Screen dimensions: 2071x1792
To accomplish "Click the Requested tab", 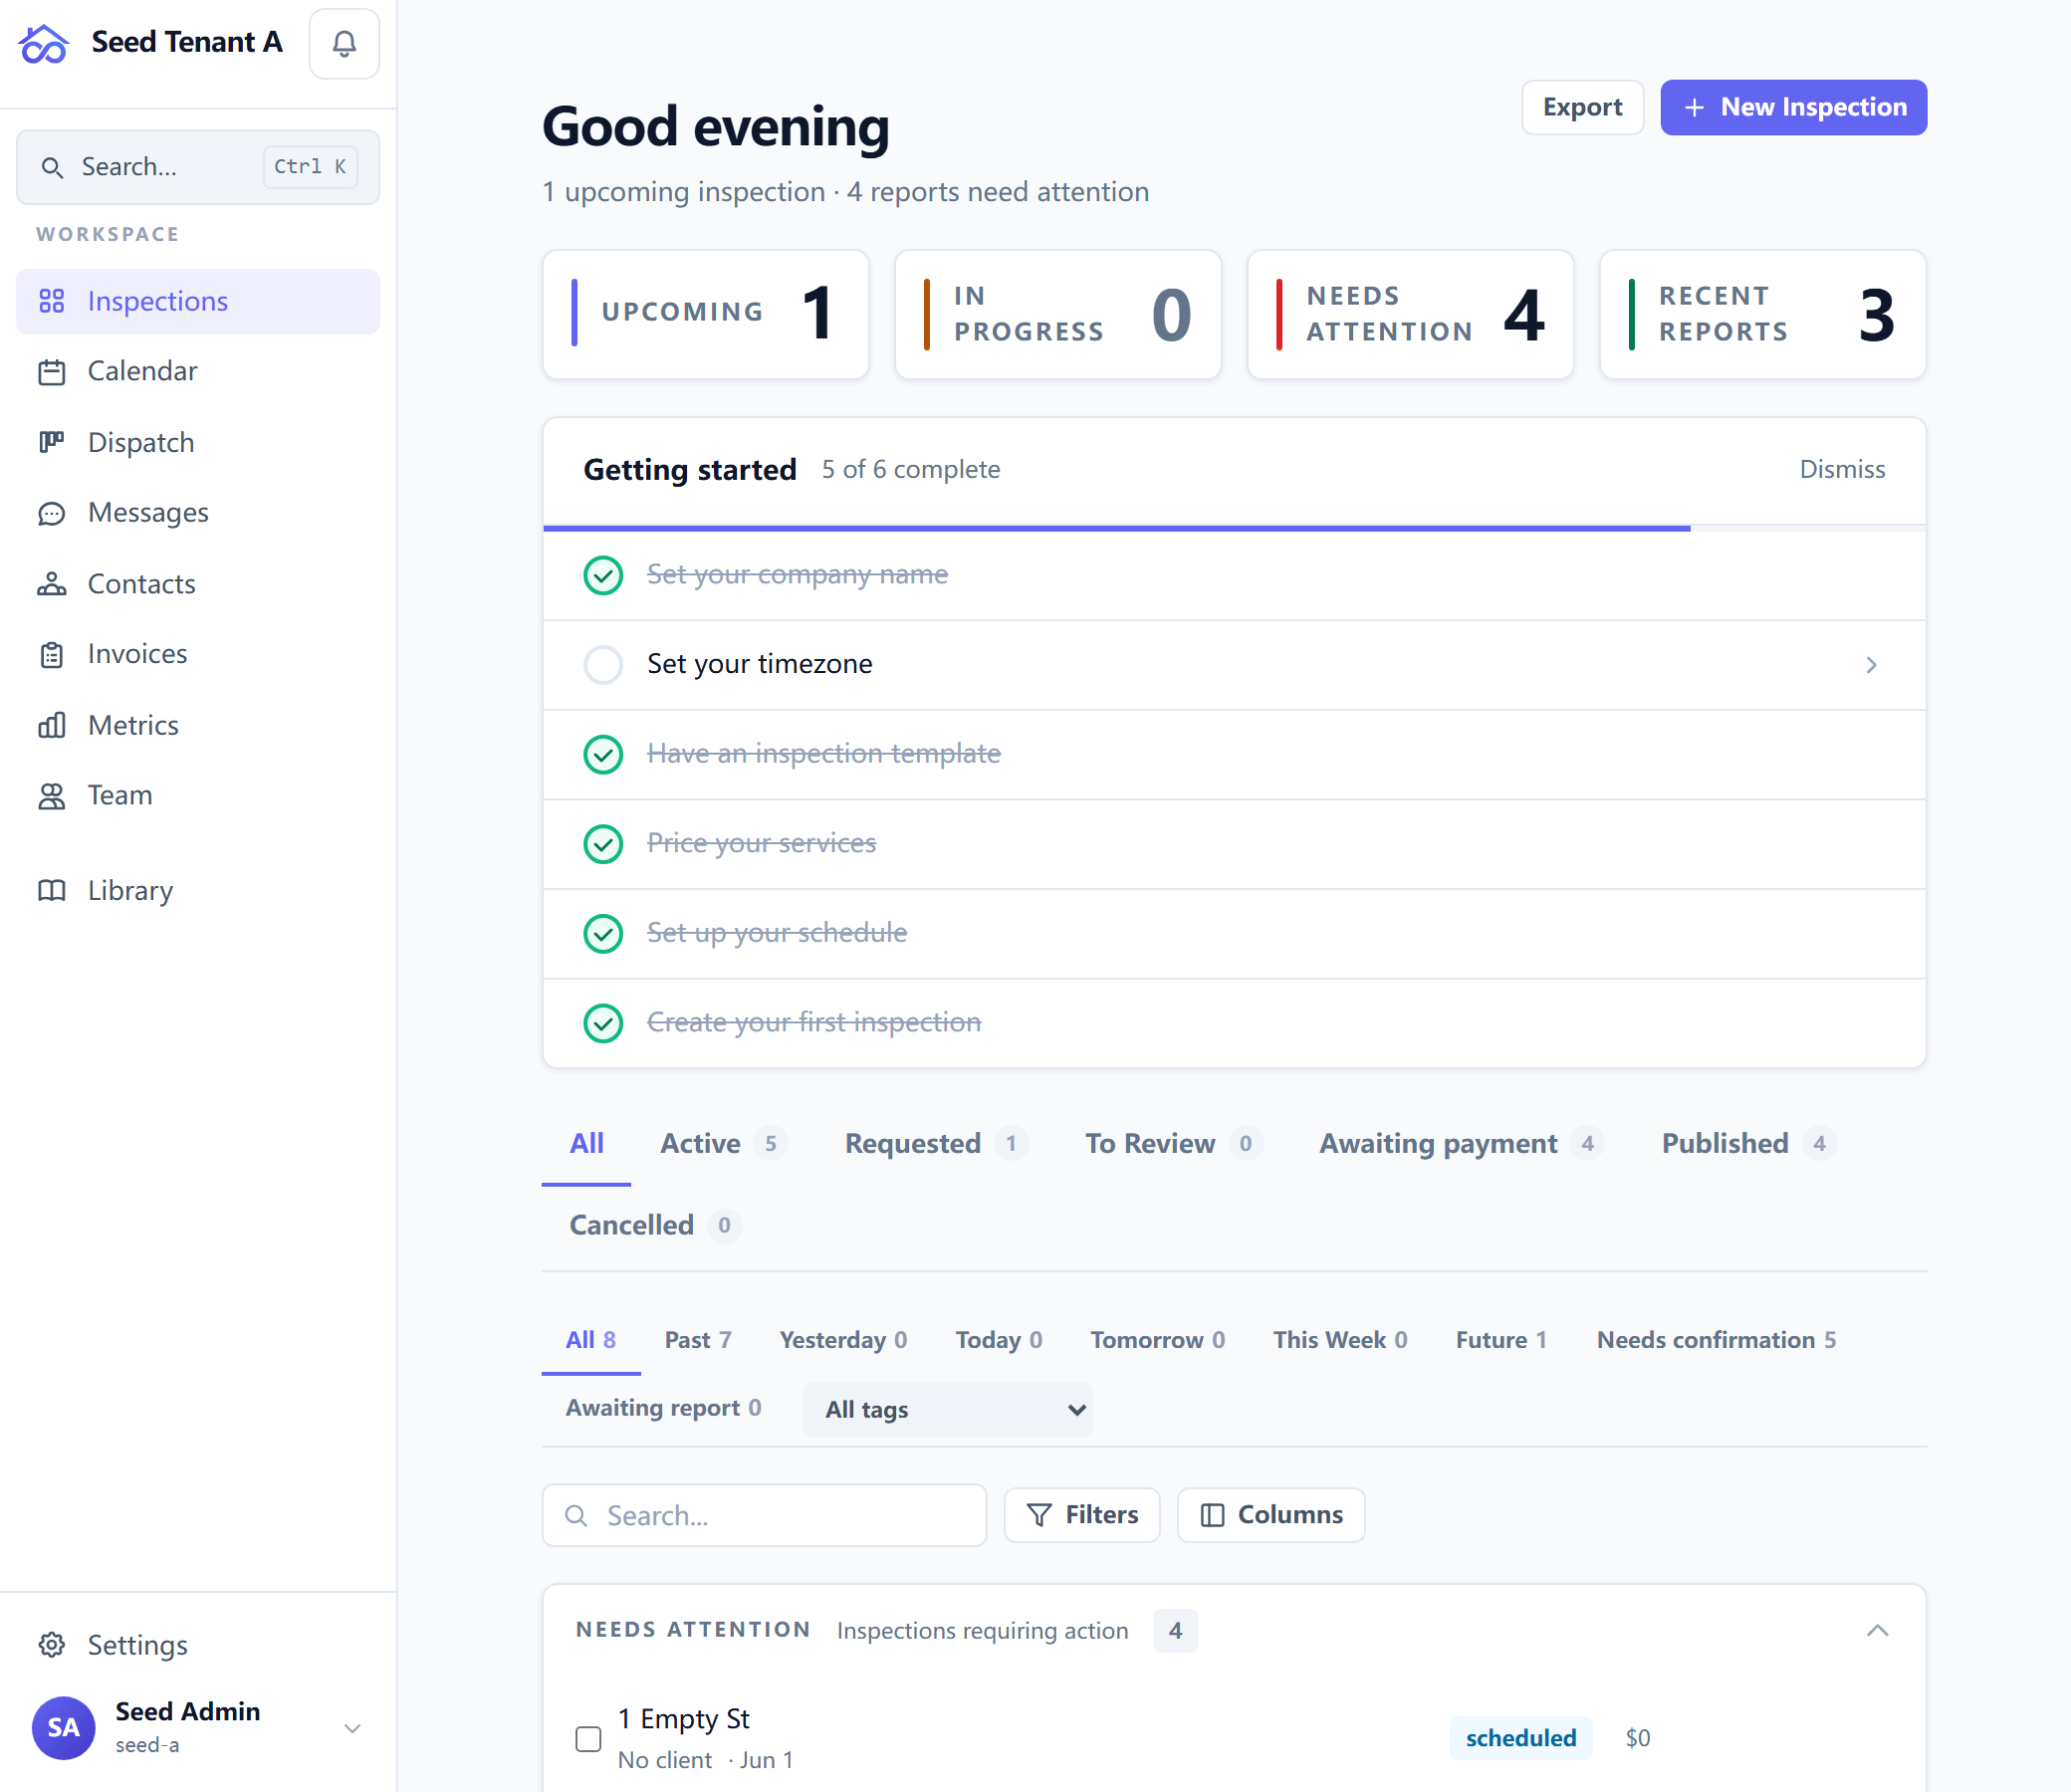I will point(936,1143).
